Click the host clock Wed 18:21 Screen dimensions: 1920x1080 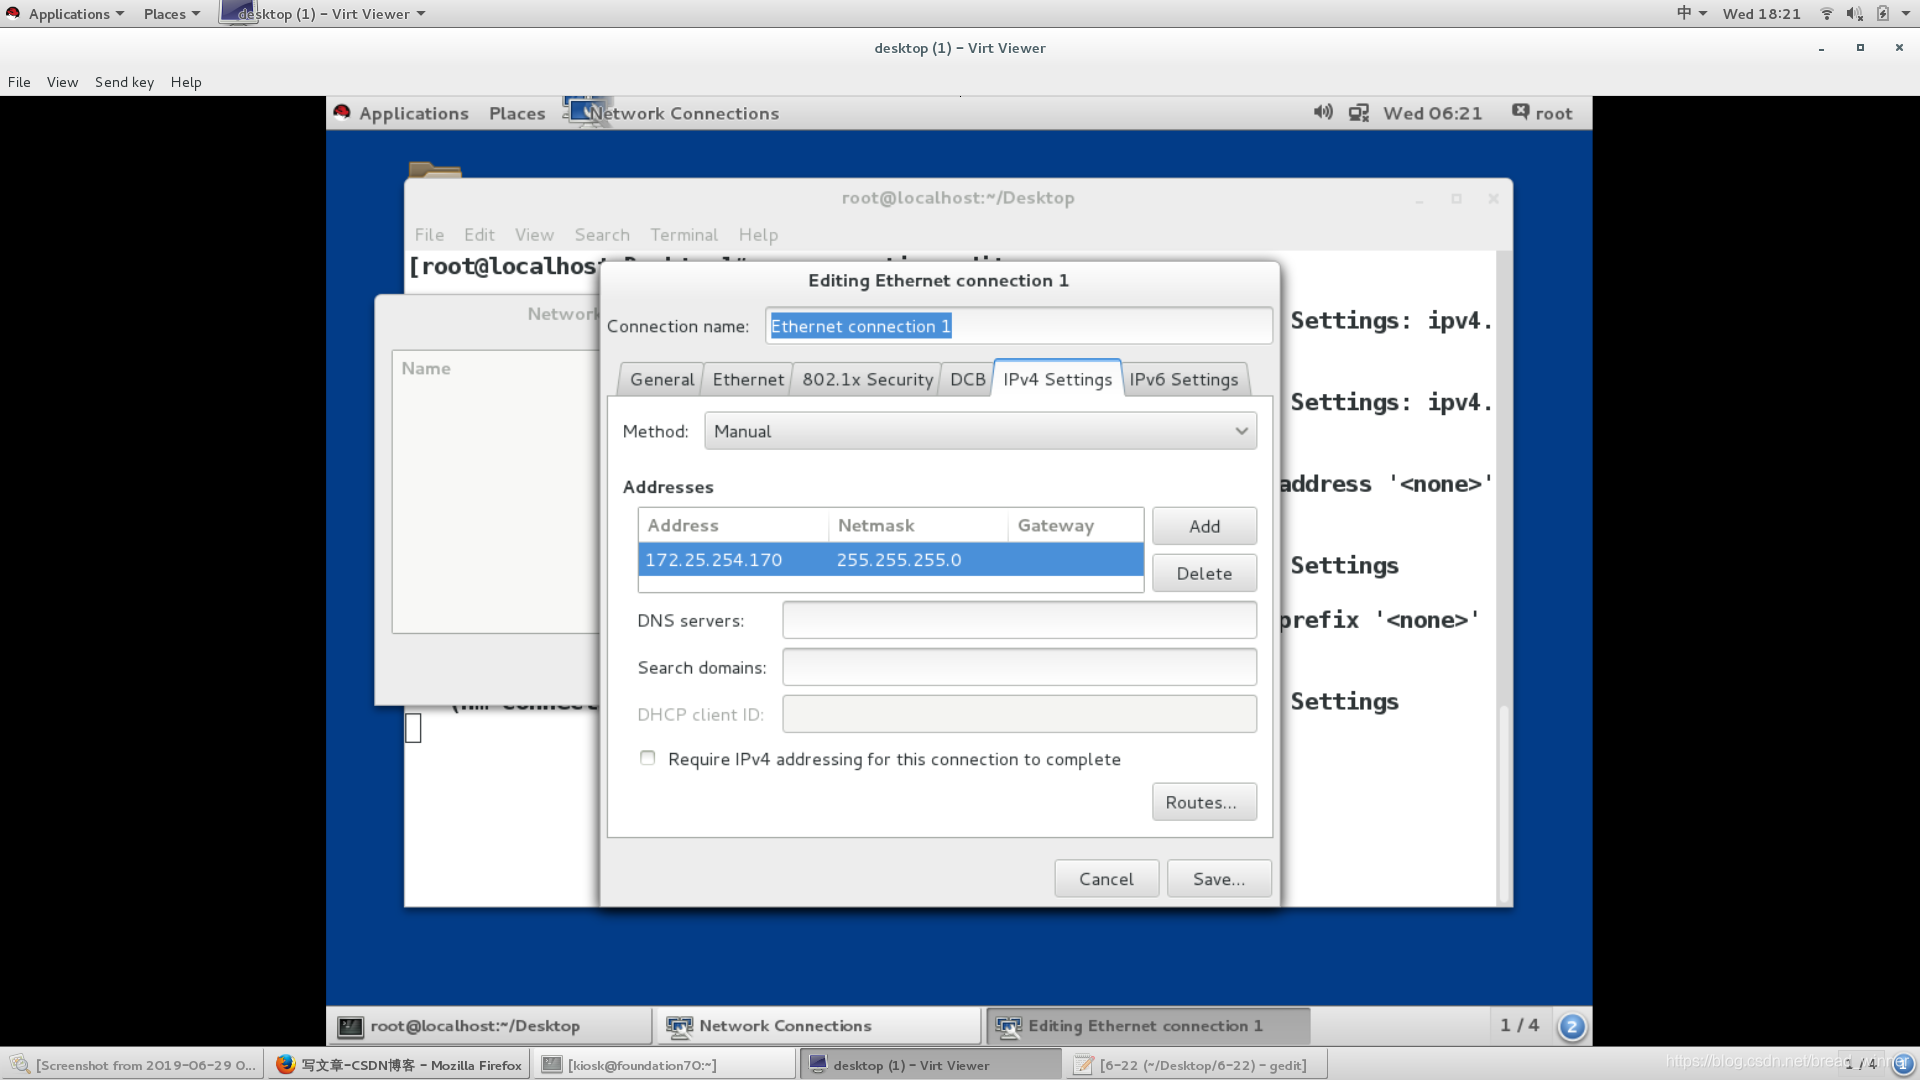pos(1761,14)
